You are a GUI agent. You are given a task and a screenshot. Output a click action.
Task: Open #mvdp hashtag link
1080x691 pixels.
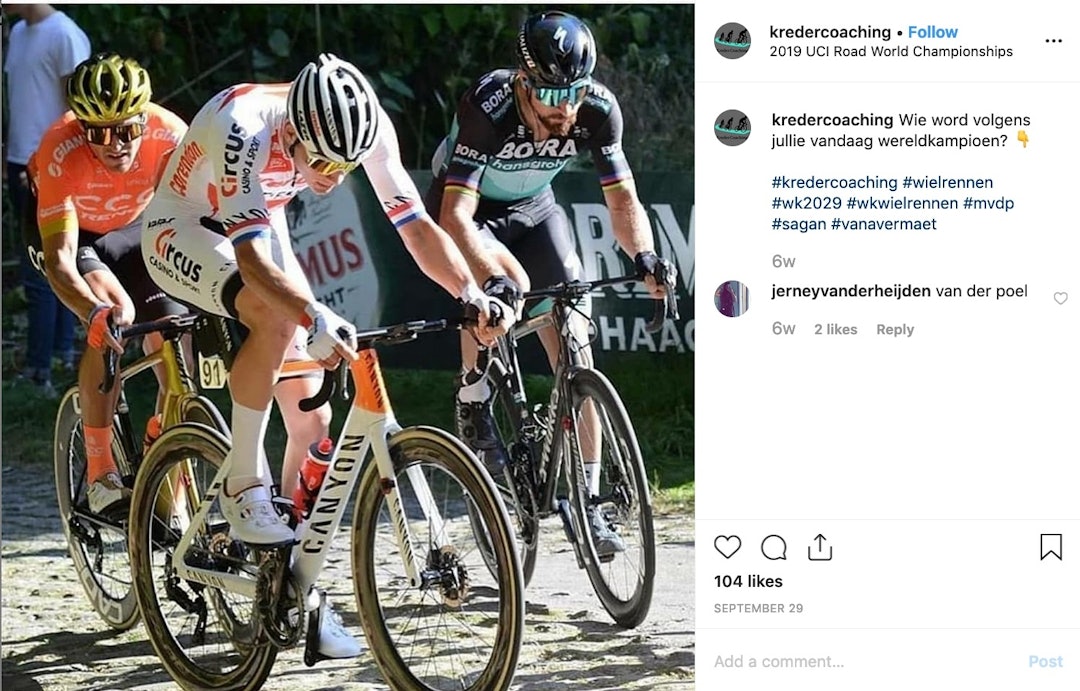pyautogui.click(x=988, y=203)
